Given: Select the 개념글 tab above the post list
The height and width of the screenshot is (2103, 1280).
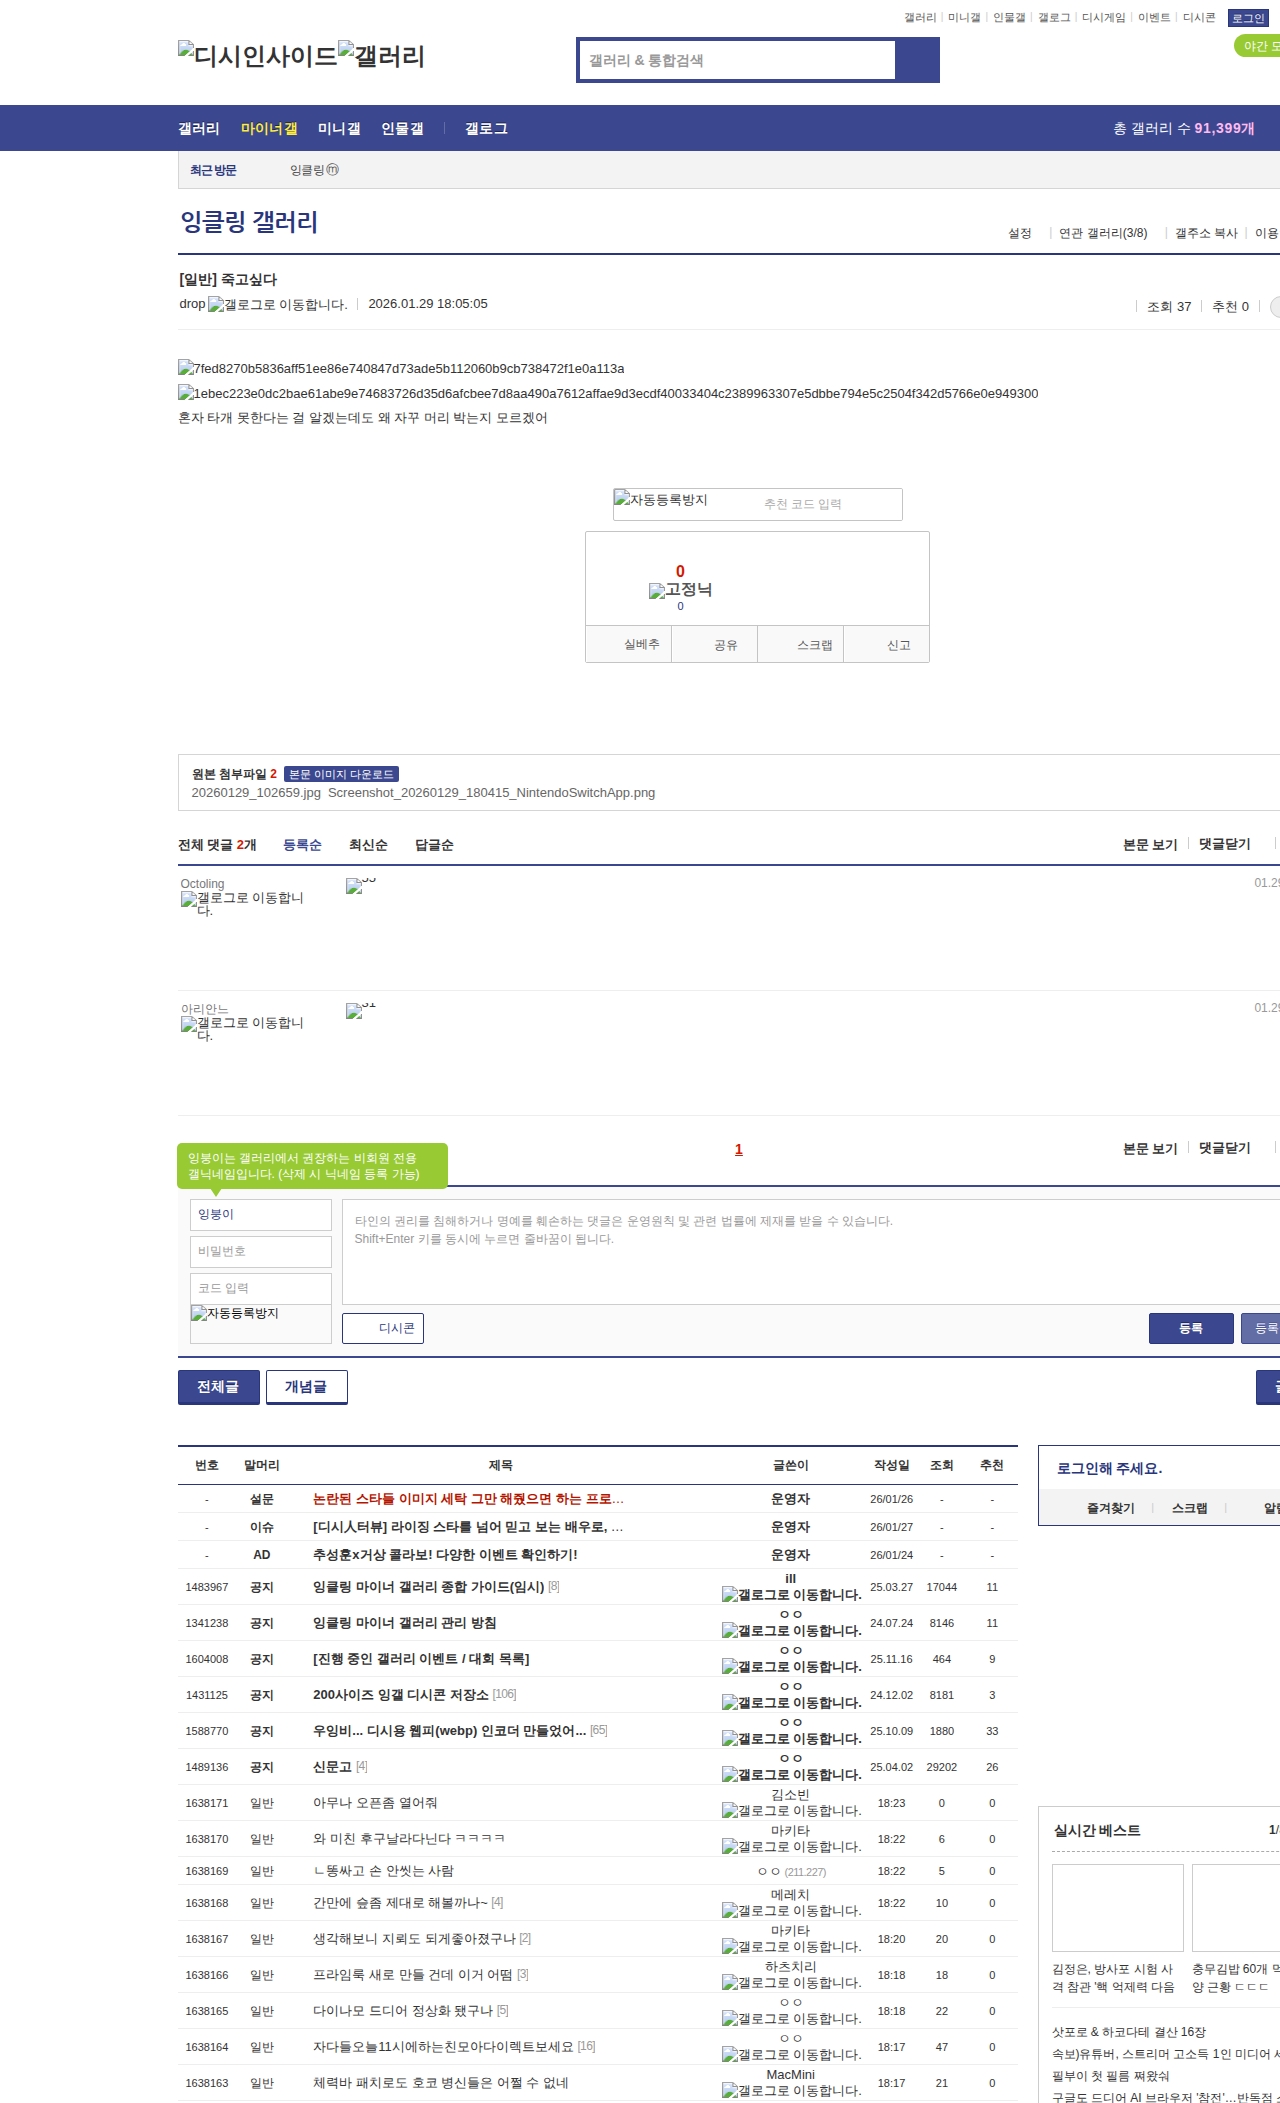Looking at the screenshot, I should click(x=306, y=1387).
